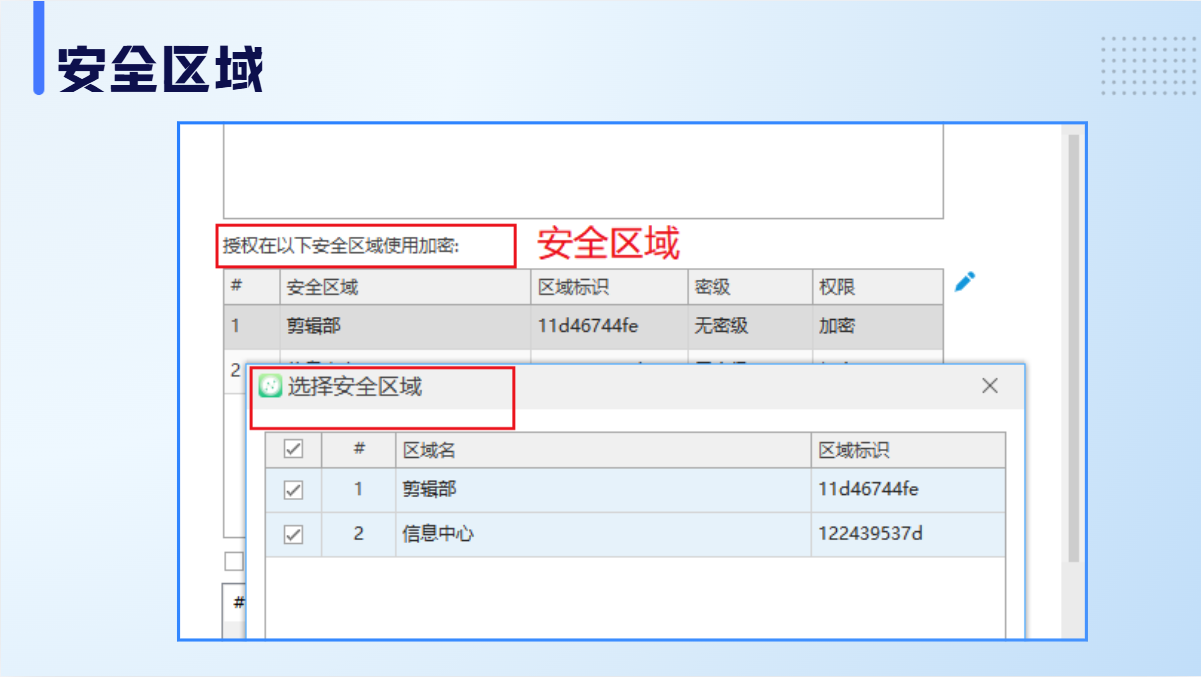Uncheck the 信息中心 row checkbox

point(293,534)
